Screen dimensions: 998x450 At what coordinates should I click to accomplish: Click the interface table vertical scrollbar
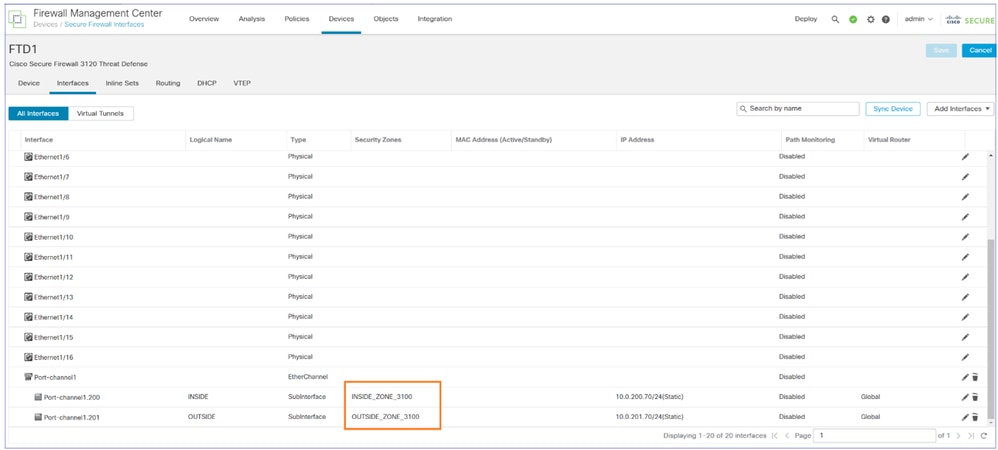click(990, 328)
